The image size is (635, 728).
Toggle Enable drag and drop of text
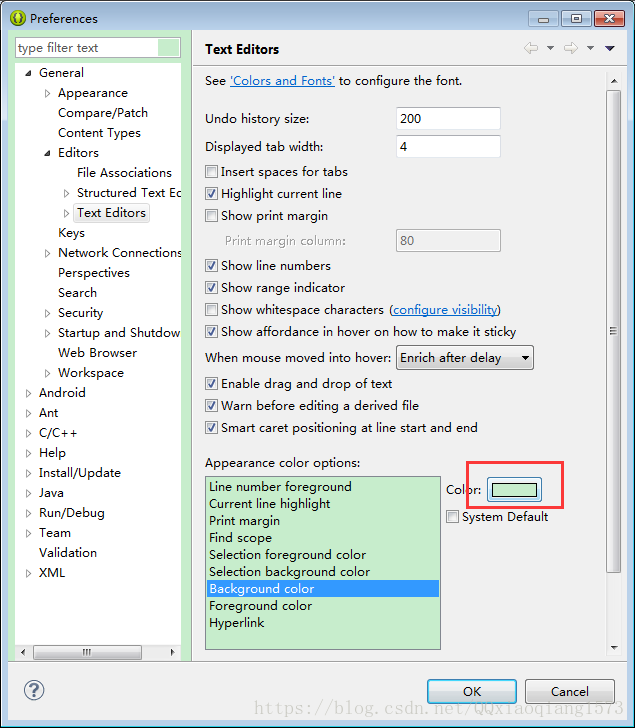pyautogui.click(x=211, y=384)
